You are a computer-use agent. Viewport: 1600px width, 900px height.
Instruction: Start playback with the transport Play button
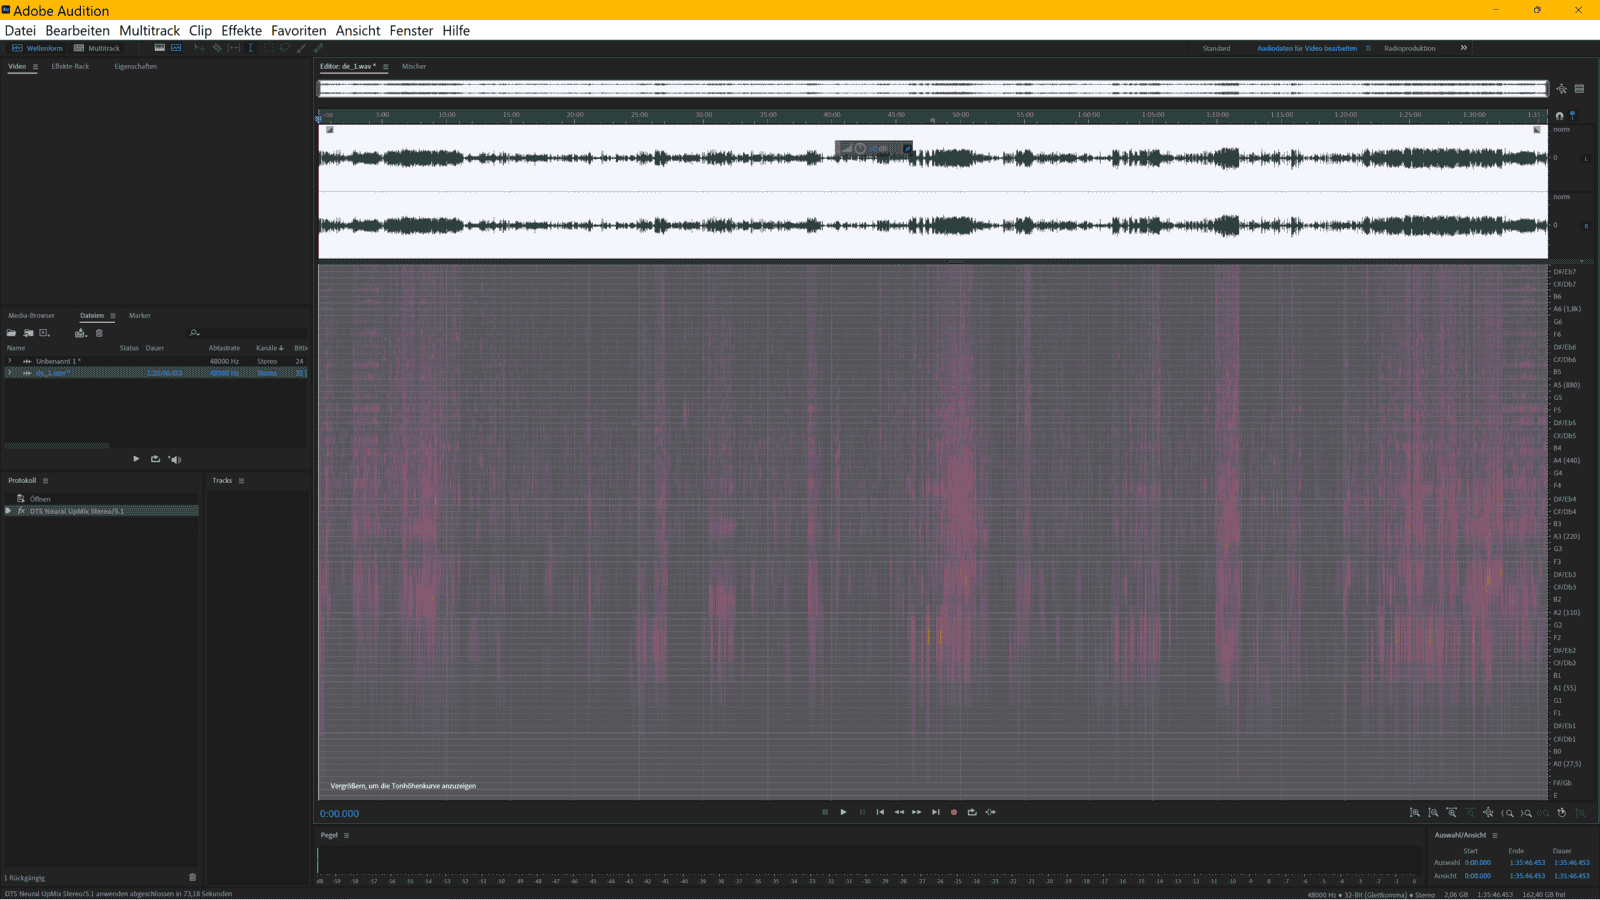tap(843, 812)
